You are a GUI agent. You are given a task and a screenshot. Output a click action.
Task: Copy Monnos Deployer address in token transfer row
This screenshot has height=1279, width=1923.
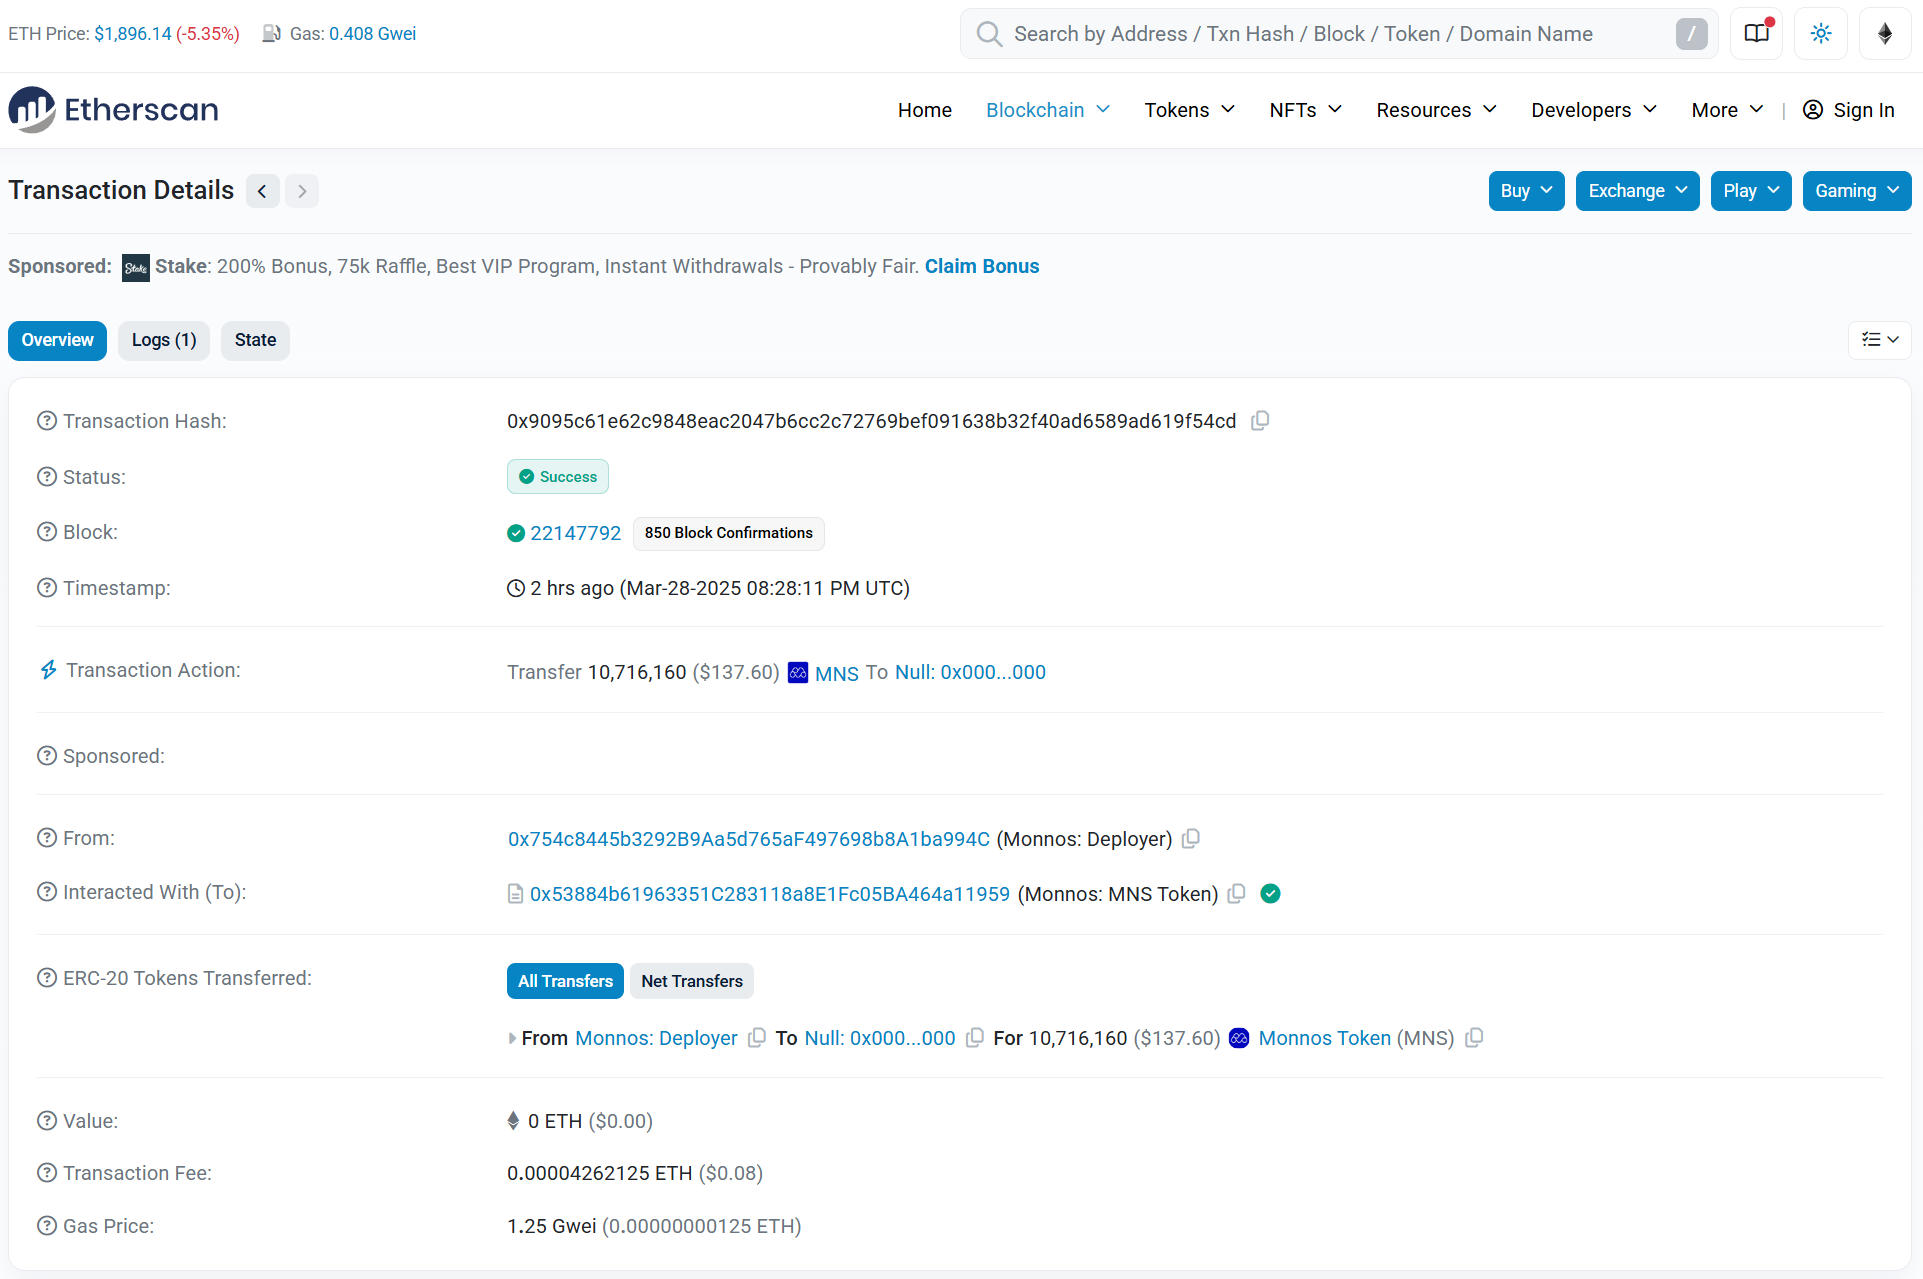click(x=757, y=1038)
